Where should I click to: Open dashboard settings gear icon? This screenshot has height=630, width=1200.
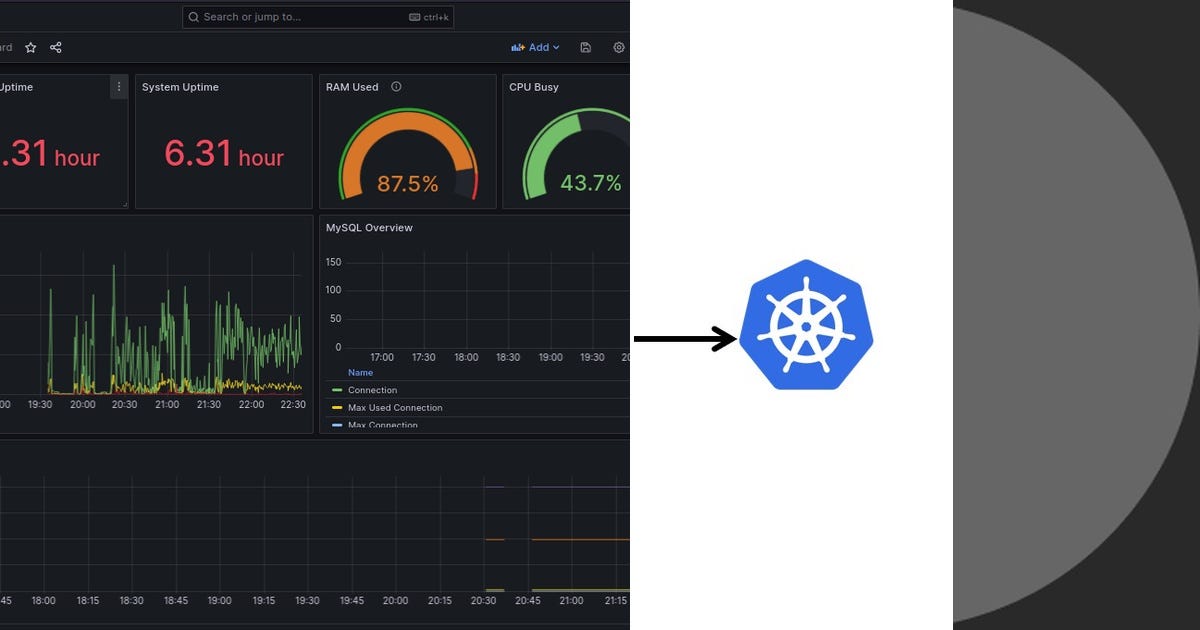pos(619,47)
